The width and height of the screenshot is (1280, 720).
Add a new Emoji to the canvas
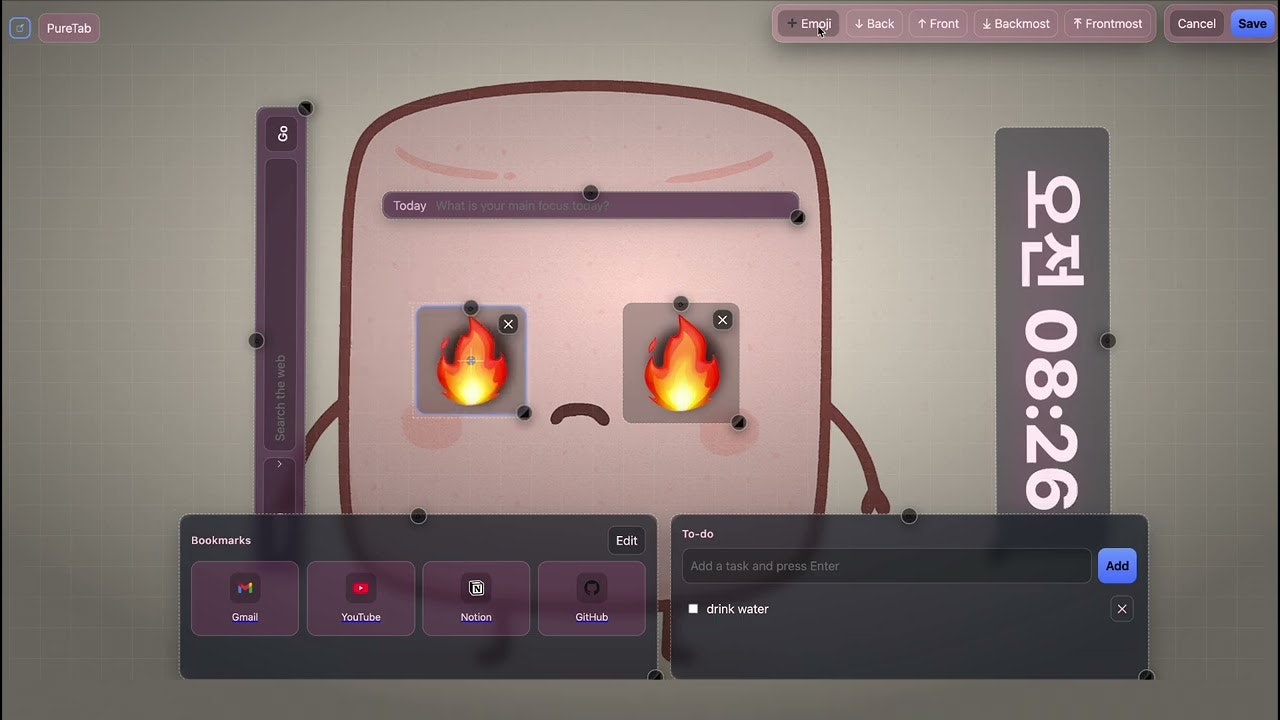click(x=809, y=24)
